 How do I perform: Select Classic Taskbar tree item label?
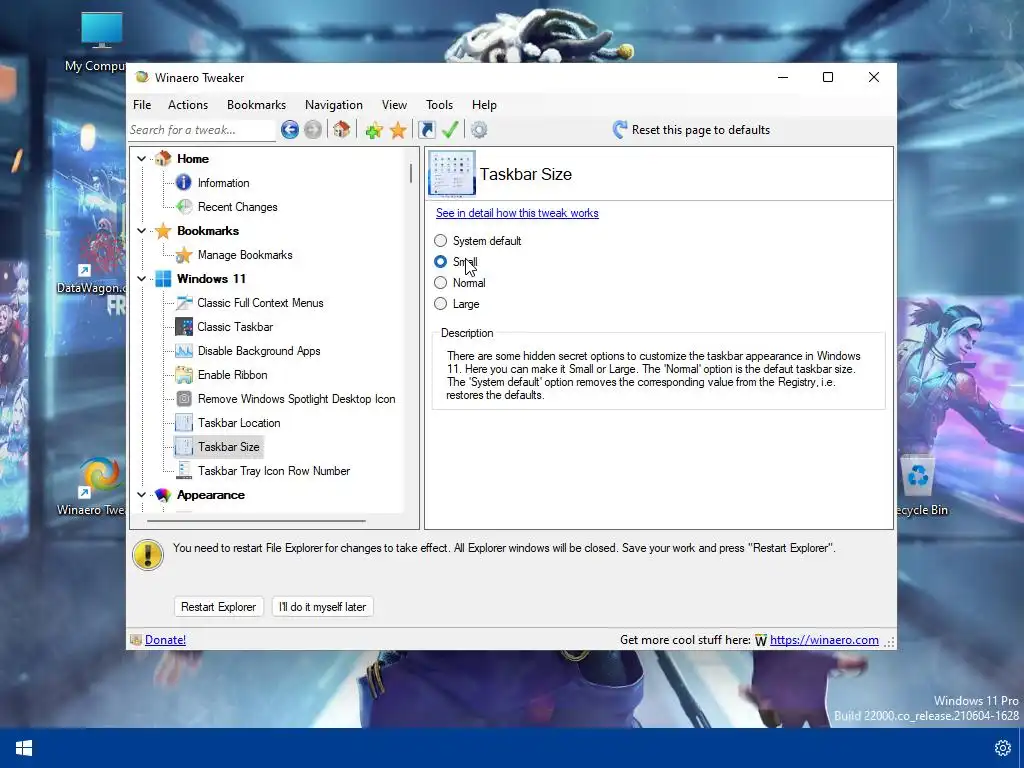235,327
